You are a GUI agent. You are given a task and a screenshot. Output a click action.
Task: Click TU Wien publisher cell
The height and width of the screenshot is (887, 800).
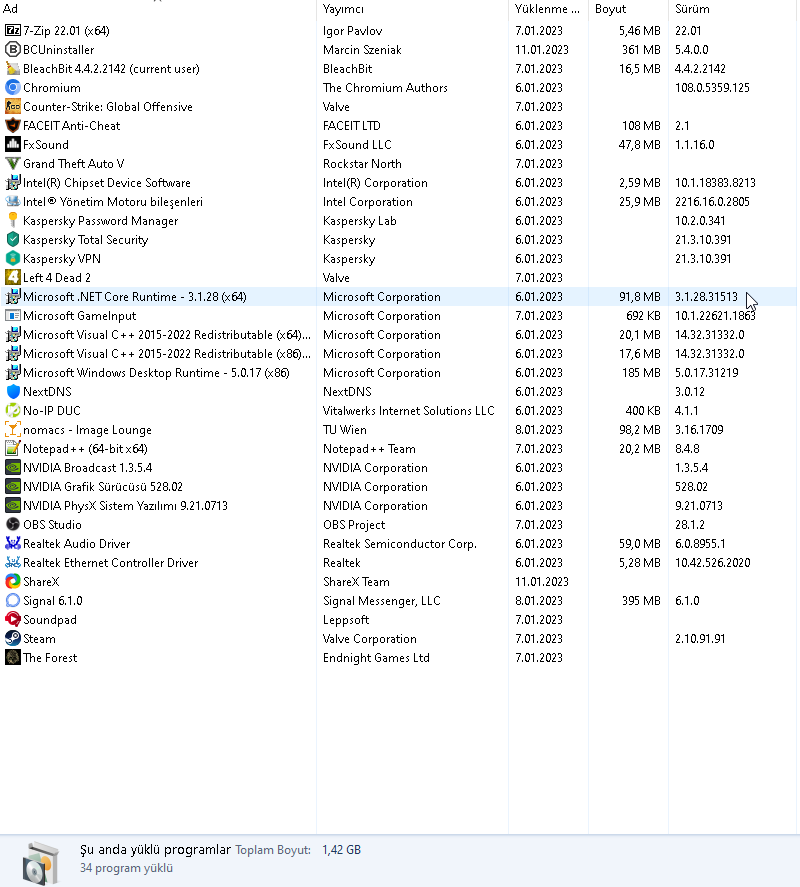click(x=345, y=429)
